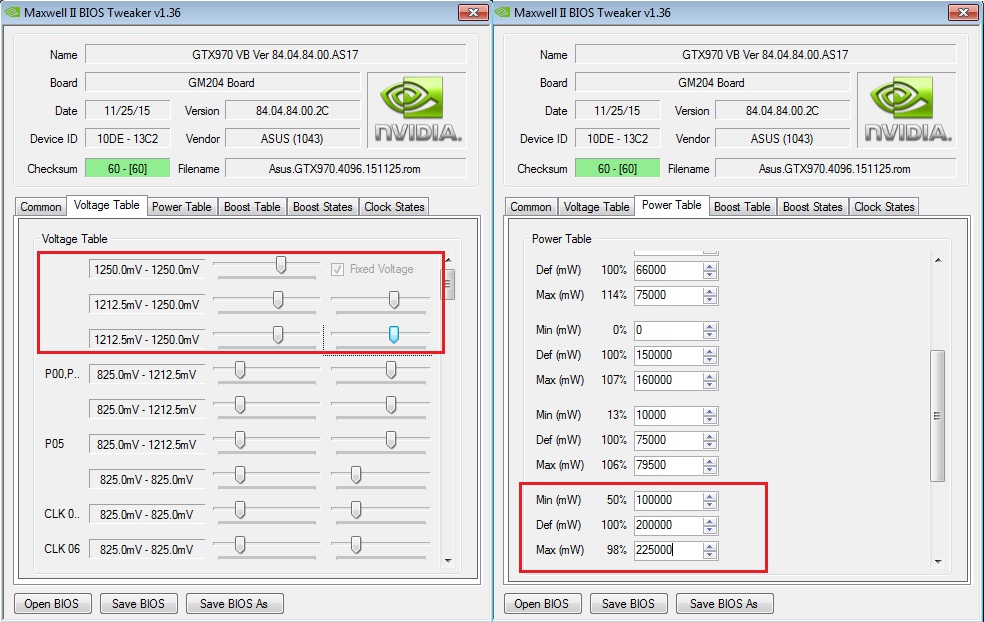Click Filename field in right window
This screenshot has height=622, width=984.
tap(835, 168)
